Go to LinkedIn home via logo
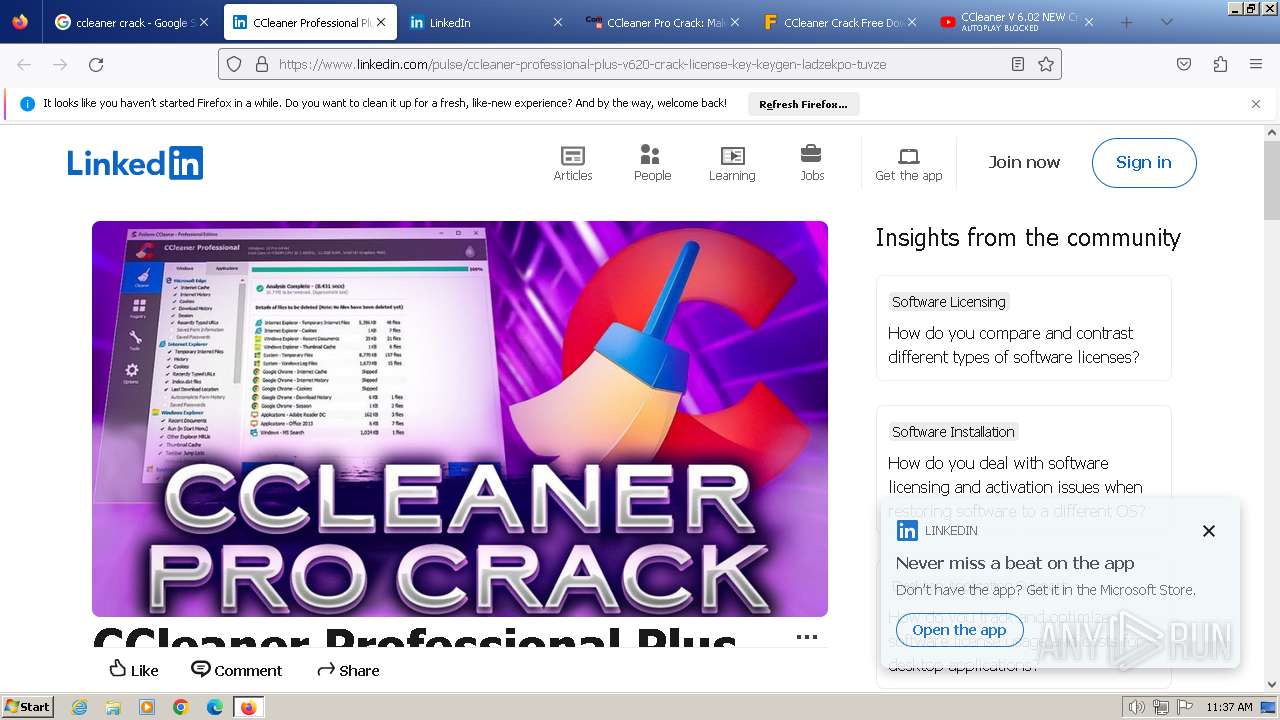This screenshot has height=720, width=1280. [135, 163]
